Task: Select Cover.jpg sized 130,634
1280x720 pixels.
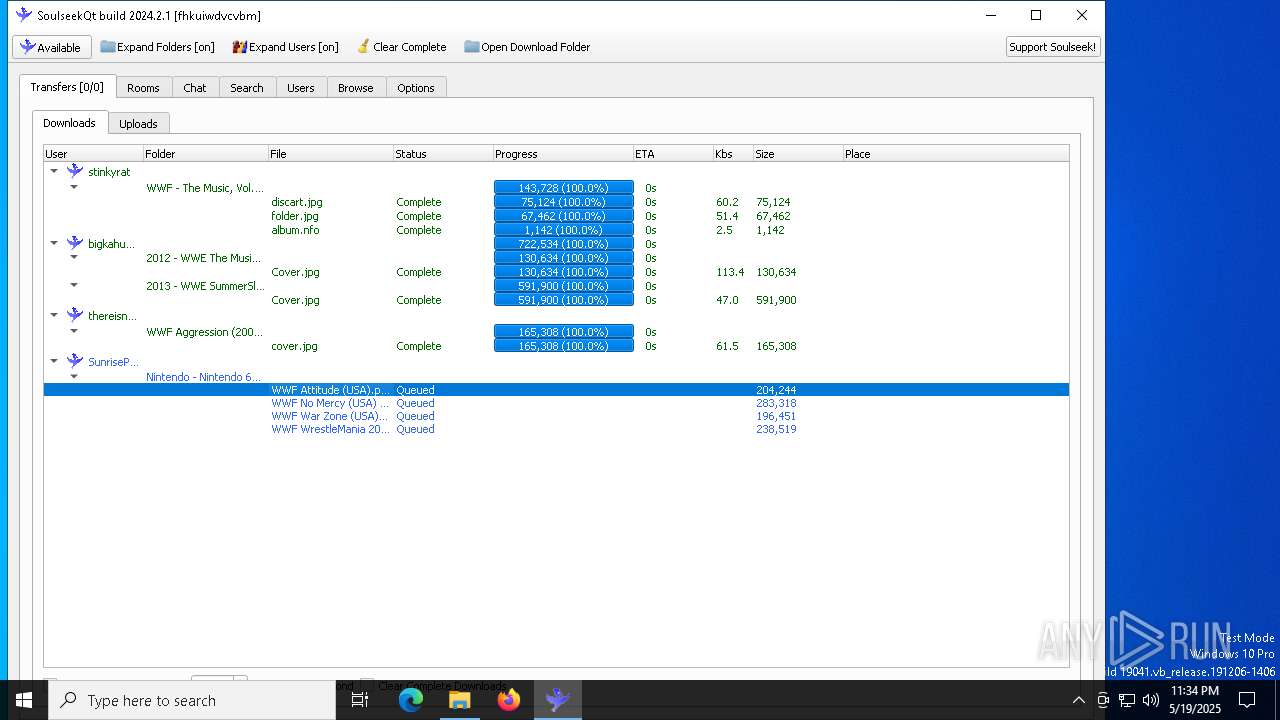Action: [x=556, y=272]
